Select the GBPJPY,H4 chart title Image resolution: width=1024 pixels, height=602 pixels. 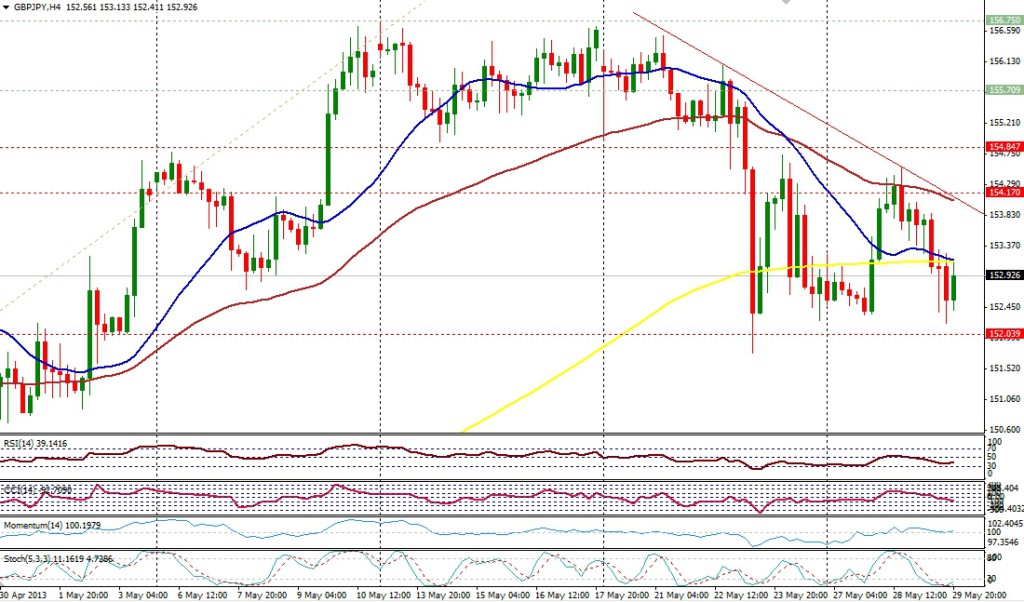click(x=33, y=7)
